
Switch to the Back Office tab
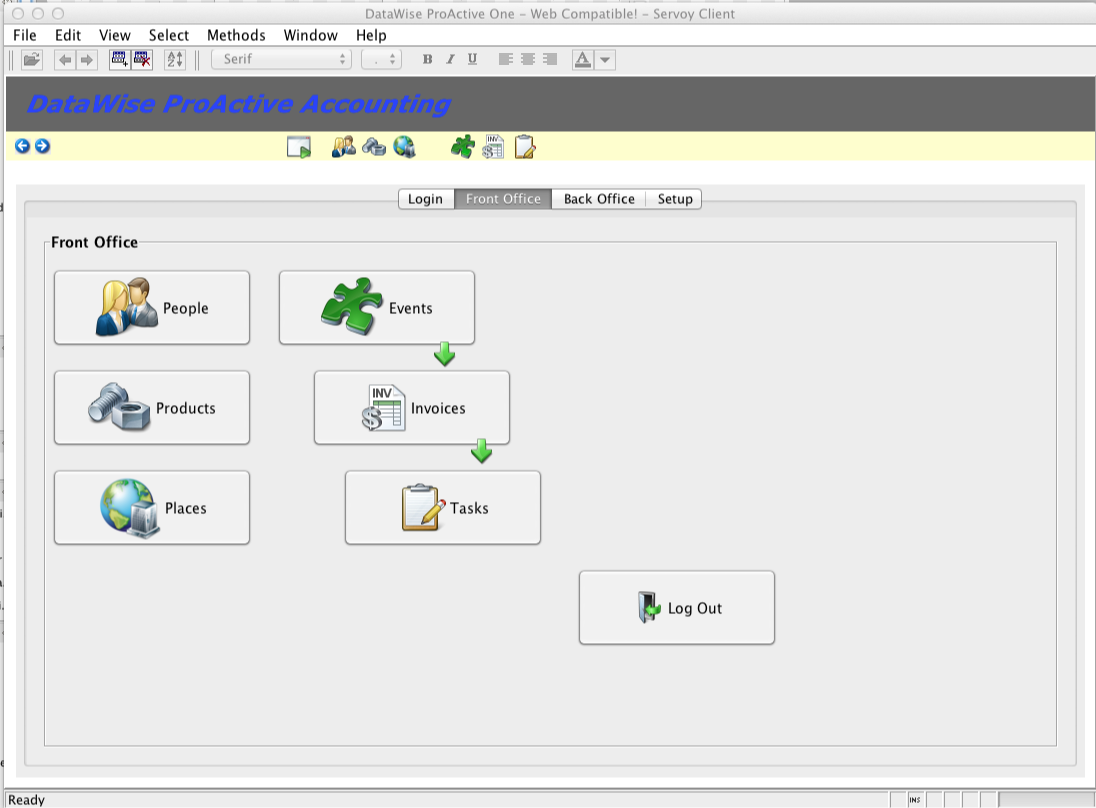pyautogui.click(x=599, y=199)
